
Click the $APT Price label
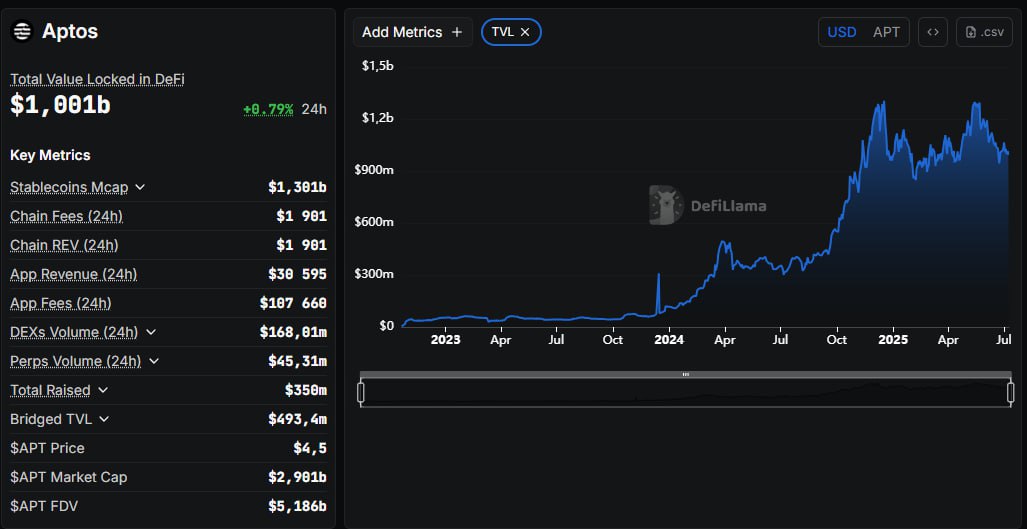pyautogui.click(x=47, y=448)
